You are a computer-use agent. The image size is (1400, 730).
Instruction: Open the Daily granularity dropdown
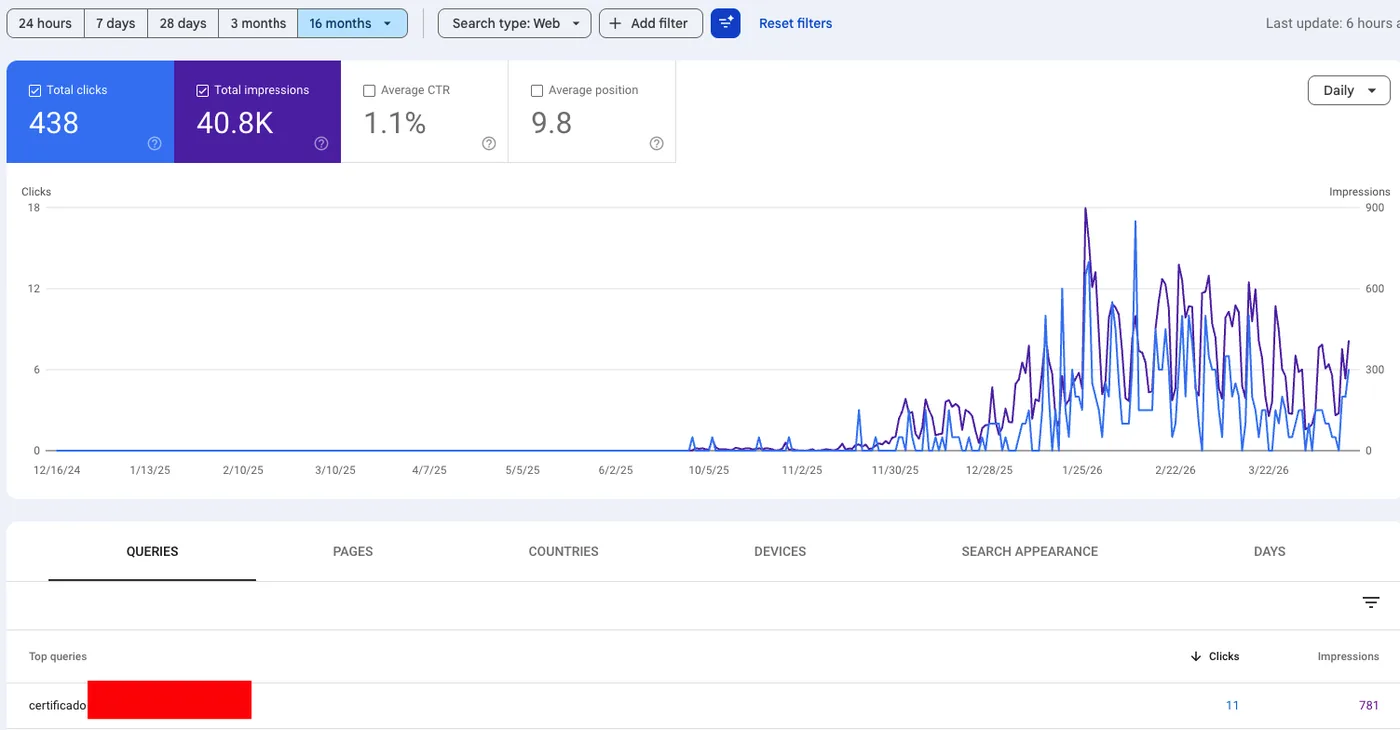tap(1348, 90)
